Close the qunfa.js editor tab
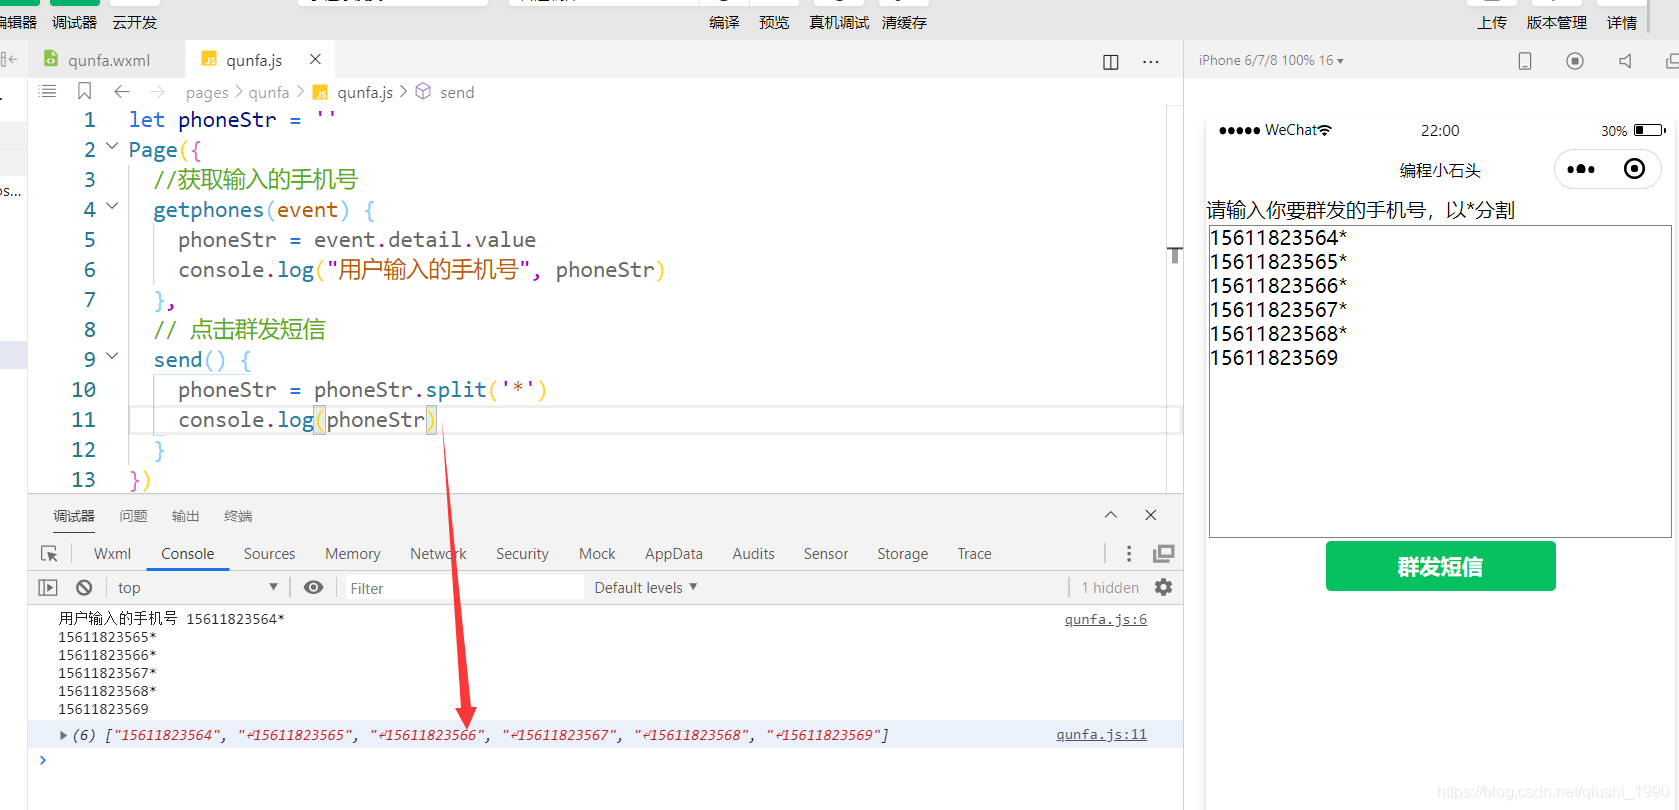This screenshot has height=810, width=1679. 315,59
